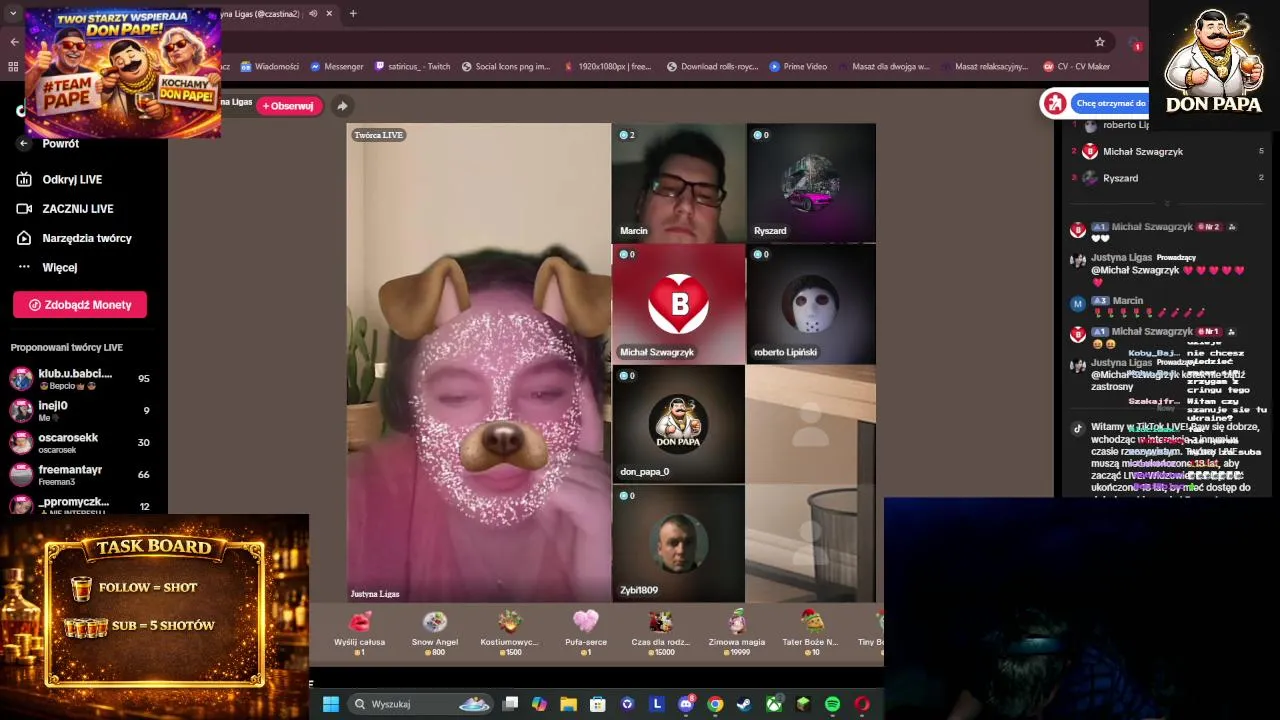The image size is (1280, 720).
Task: Click the Twórca LIVE badge on video
Action: (x=378, y=135)
